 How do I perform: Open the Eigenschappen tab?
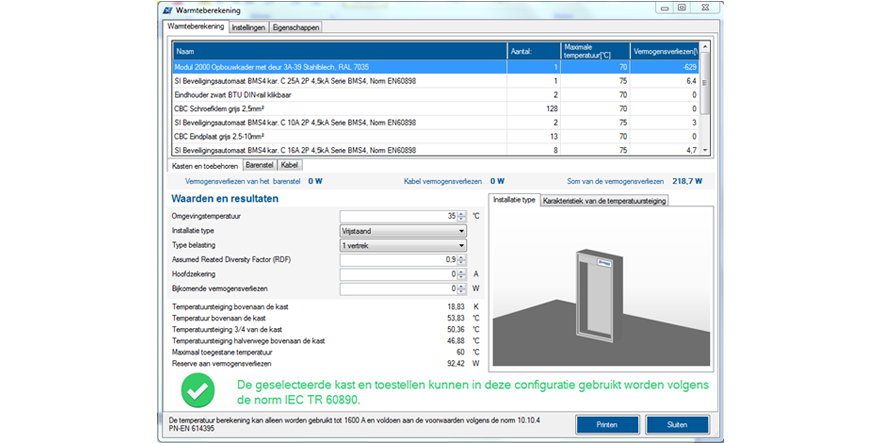pos(296,28)
